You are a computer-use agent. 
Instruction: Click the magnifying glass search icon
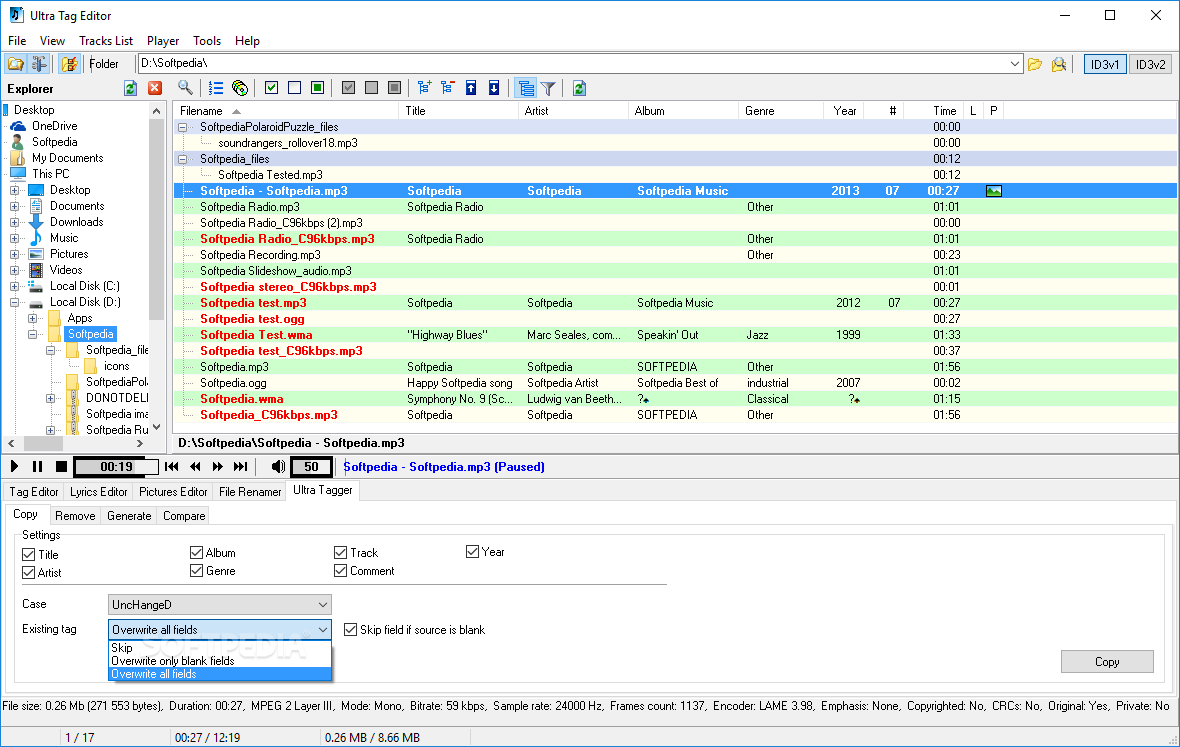pos(185,88)
